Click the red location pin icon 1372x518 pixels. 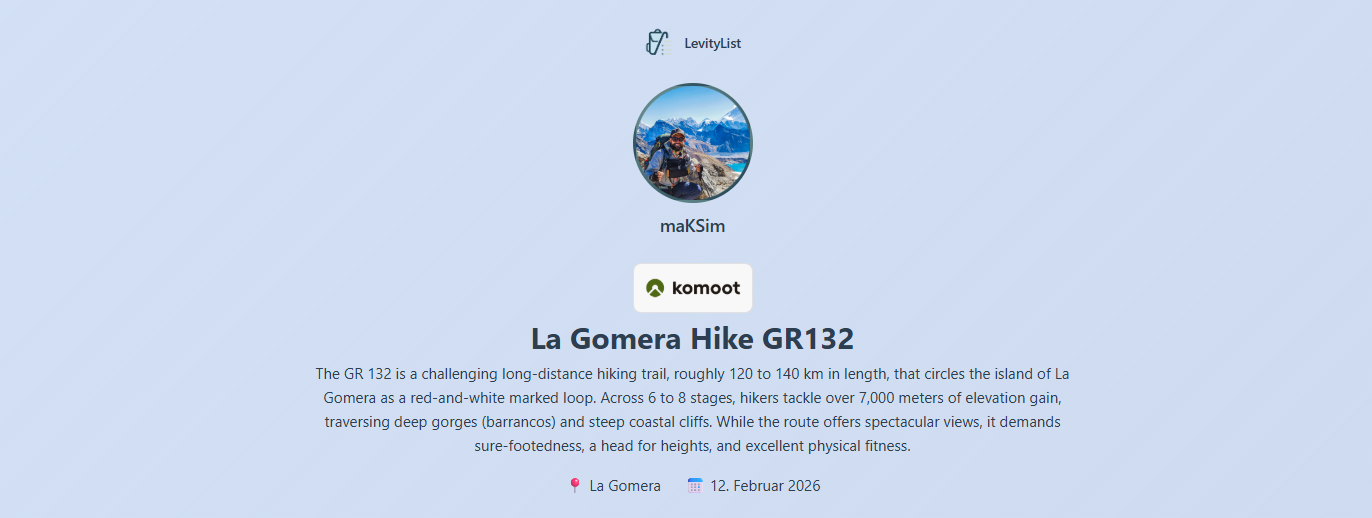coord(574,485)
